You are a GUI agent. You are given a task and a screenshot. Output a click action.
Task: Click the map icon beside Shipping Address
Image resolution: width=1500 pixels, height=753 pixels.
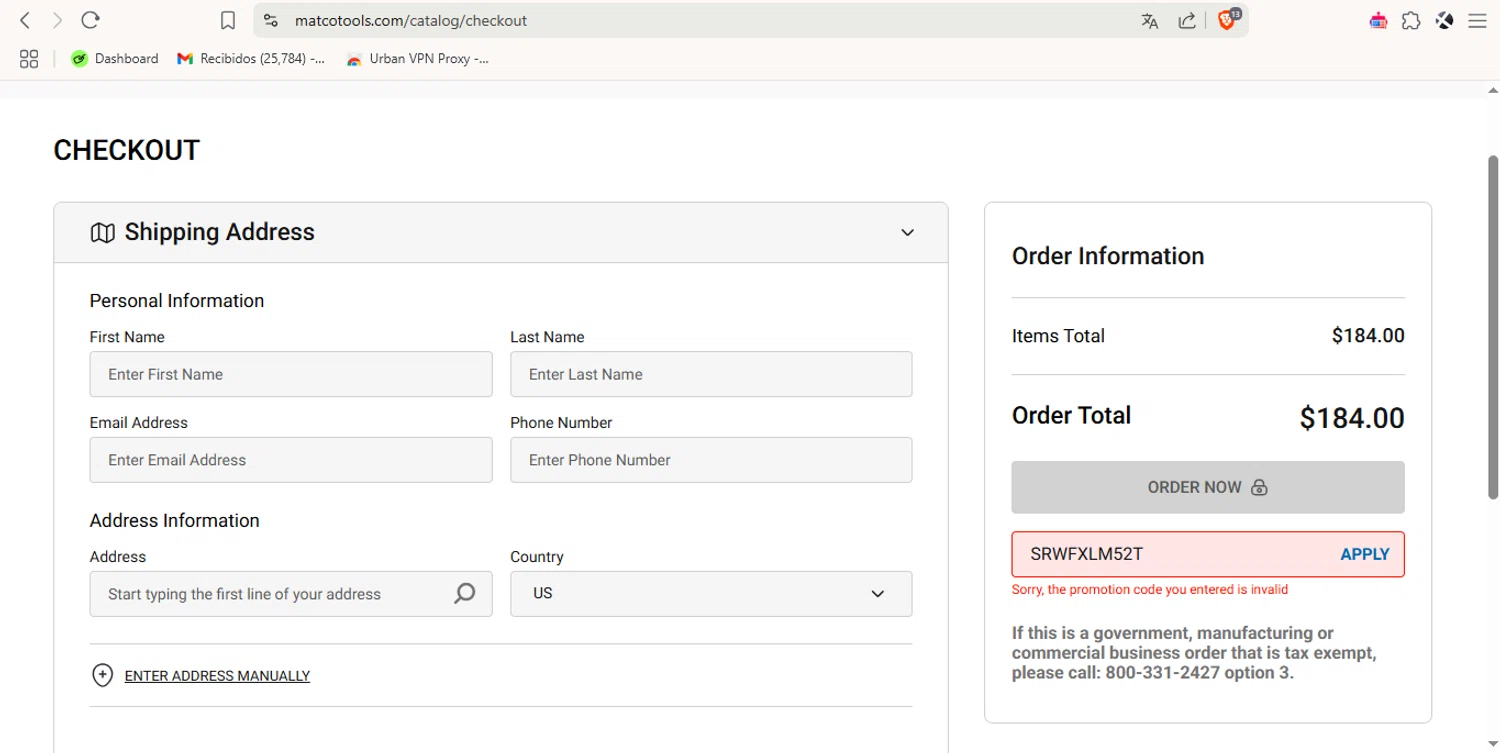click(x=102, y=233)
